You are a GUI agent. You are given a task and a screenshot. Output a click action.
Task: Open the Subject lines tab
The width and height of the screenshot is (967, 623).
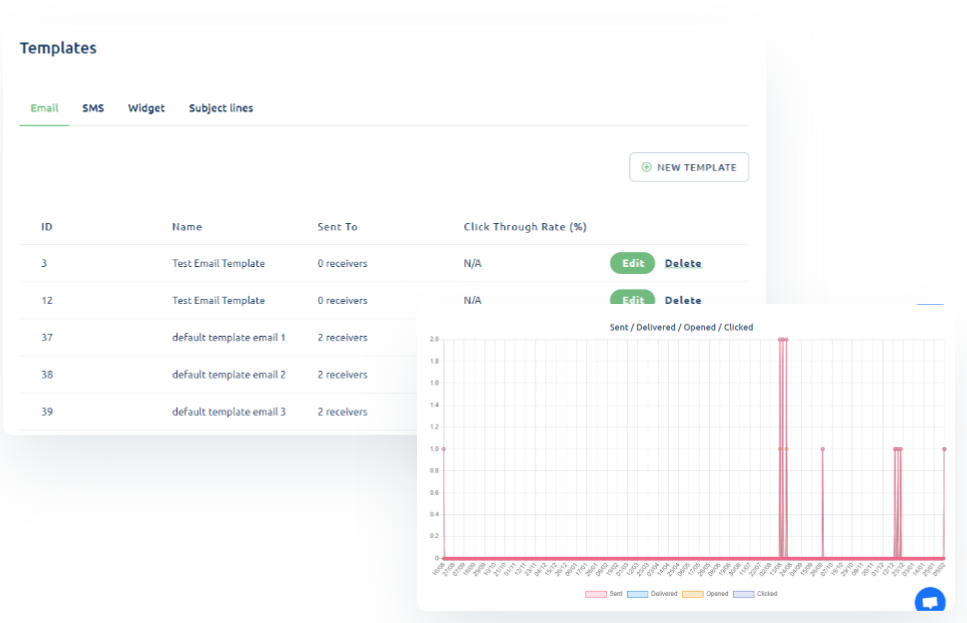click(x=221, y=108)
